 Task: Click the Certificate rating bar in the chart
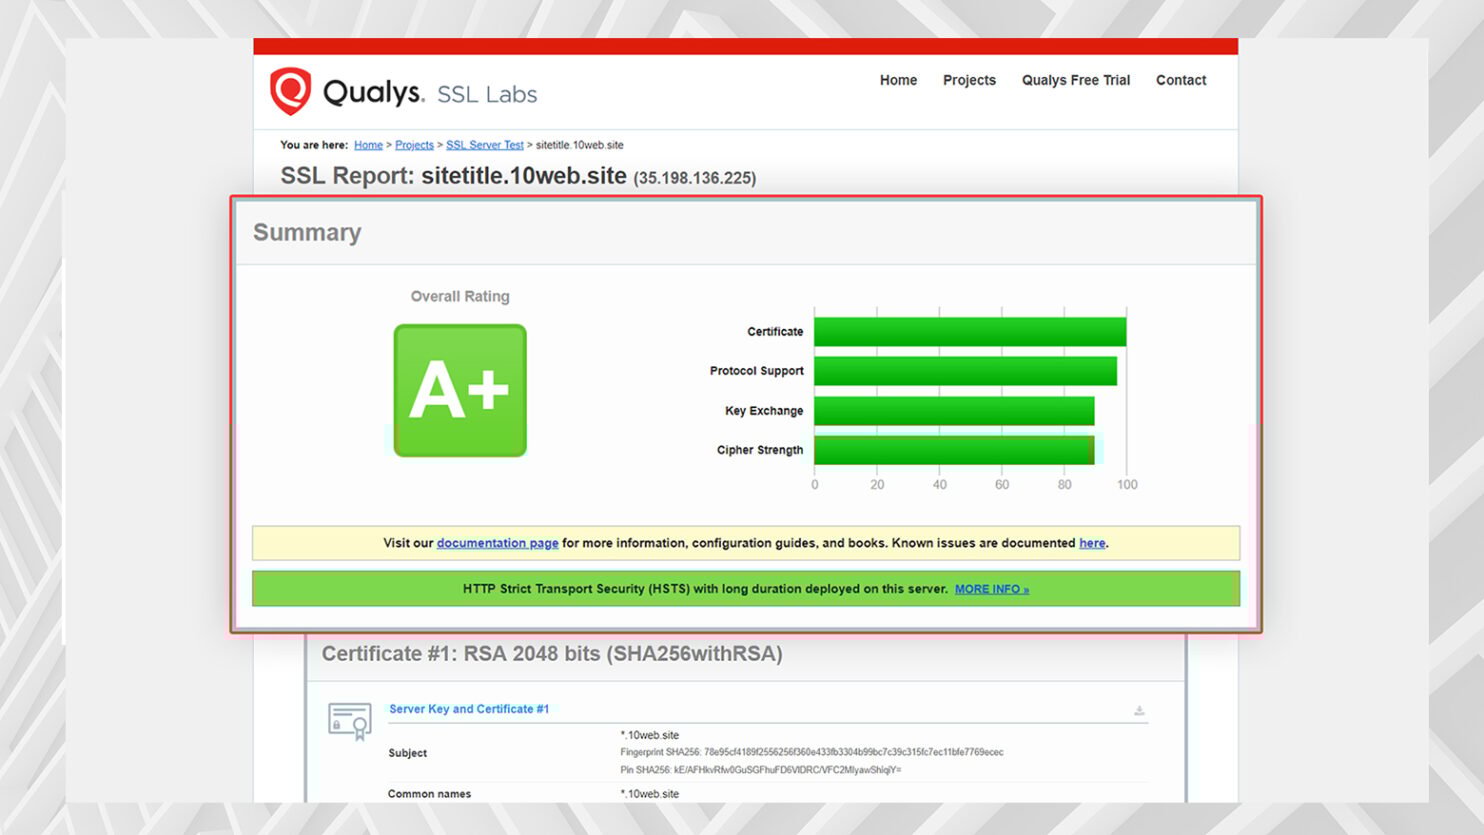point(970,331)
